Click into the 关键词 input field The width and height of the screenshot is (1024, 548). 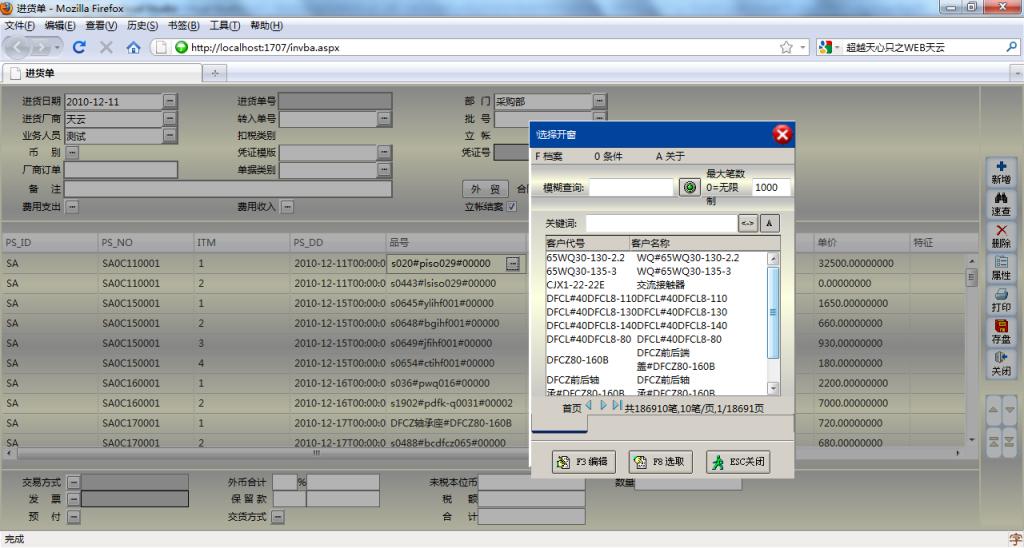pos(661,223)
